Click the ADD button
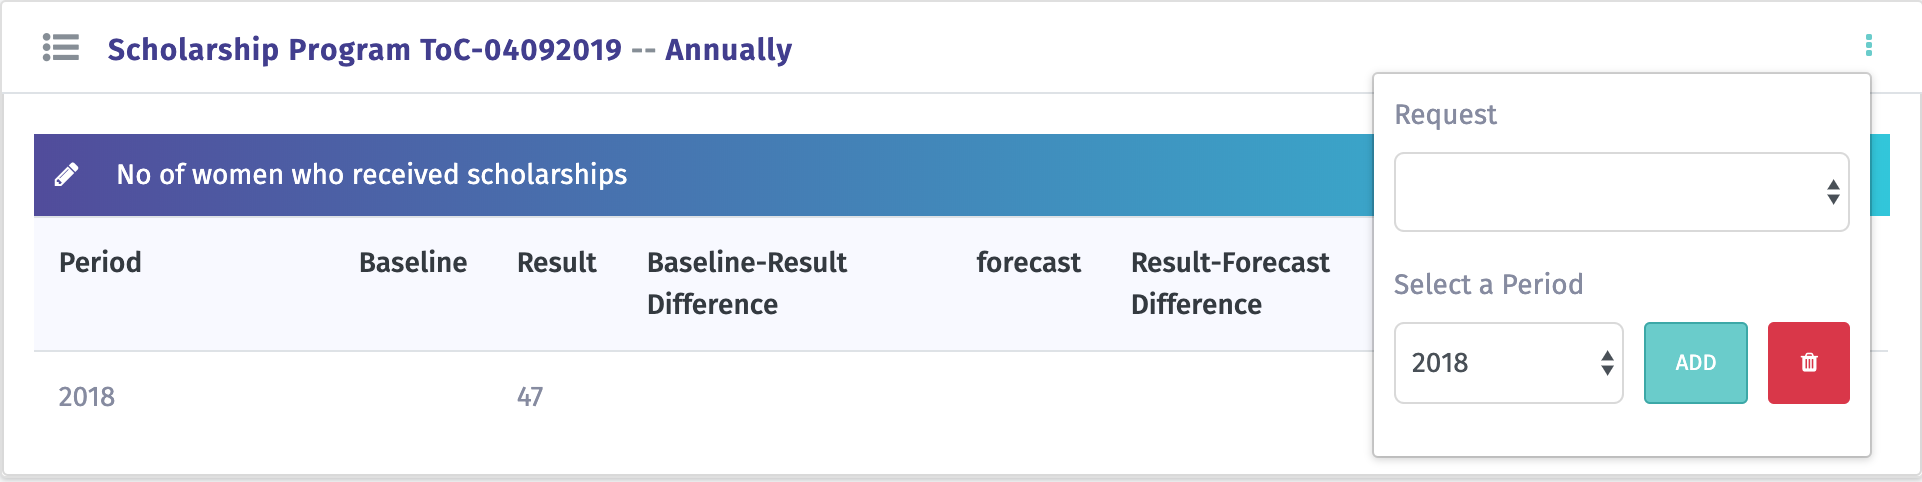This screenshot has width=1922, height=482. (x=1695, y=363)
